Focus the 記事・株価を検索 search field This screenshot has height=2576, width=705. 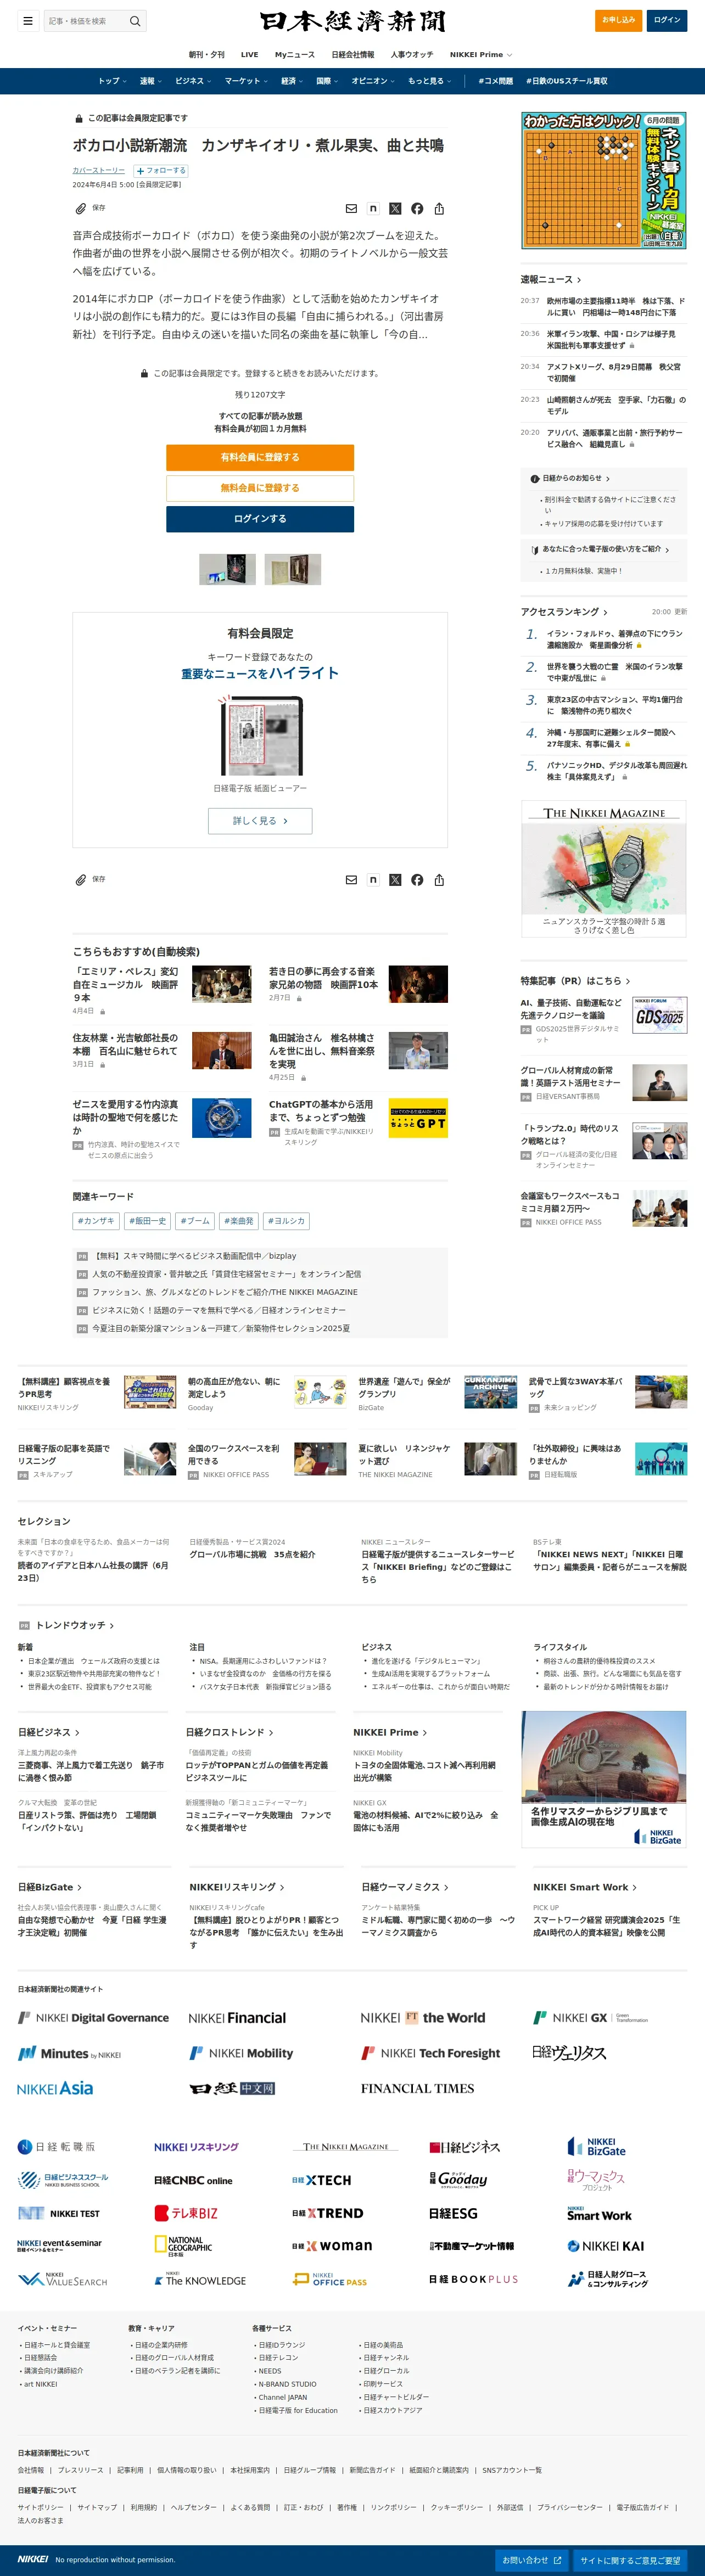(x=85, y=20)
